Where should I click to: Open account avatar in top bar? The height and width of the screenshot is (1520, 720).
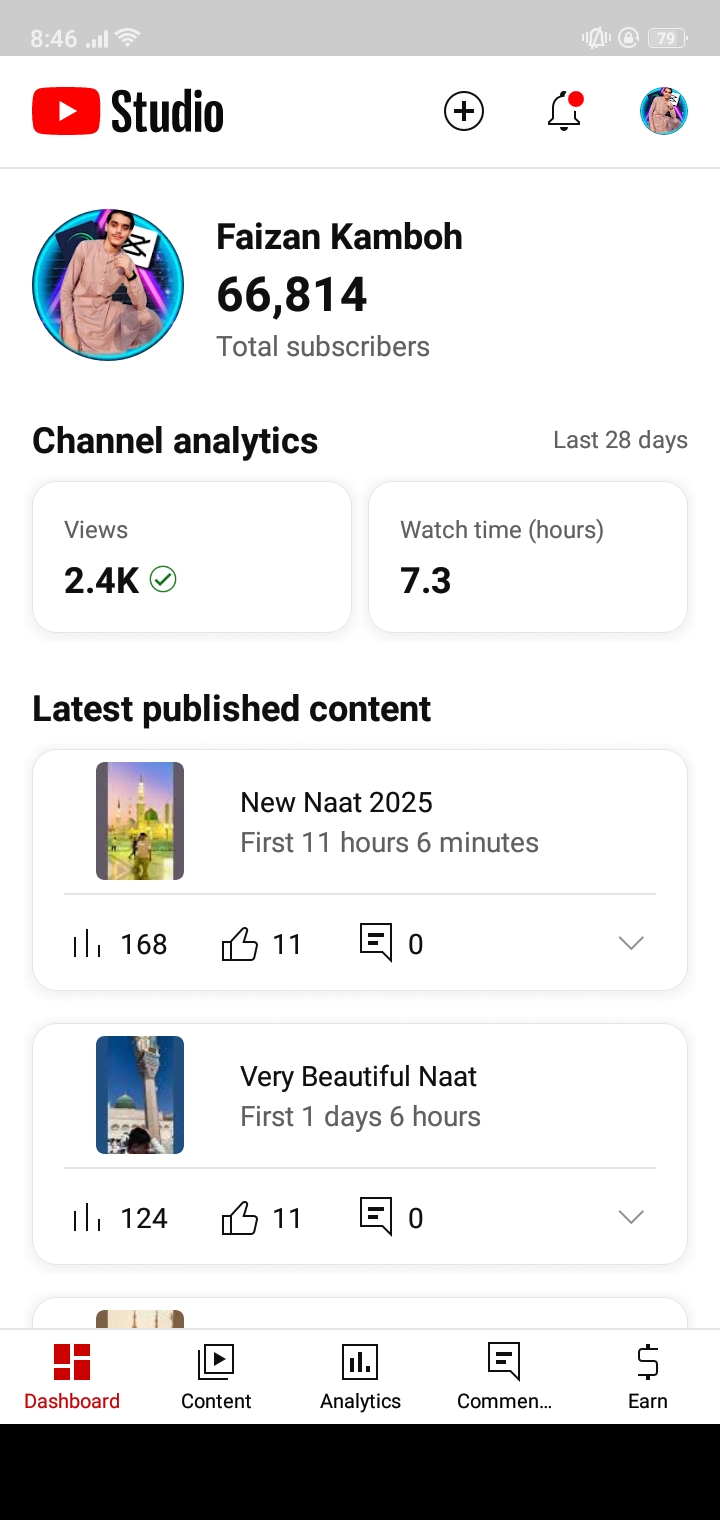click(x=664, y=111)
